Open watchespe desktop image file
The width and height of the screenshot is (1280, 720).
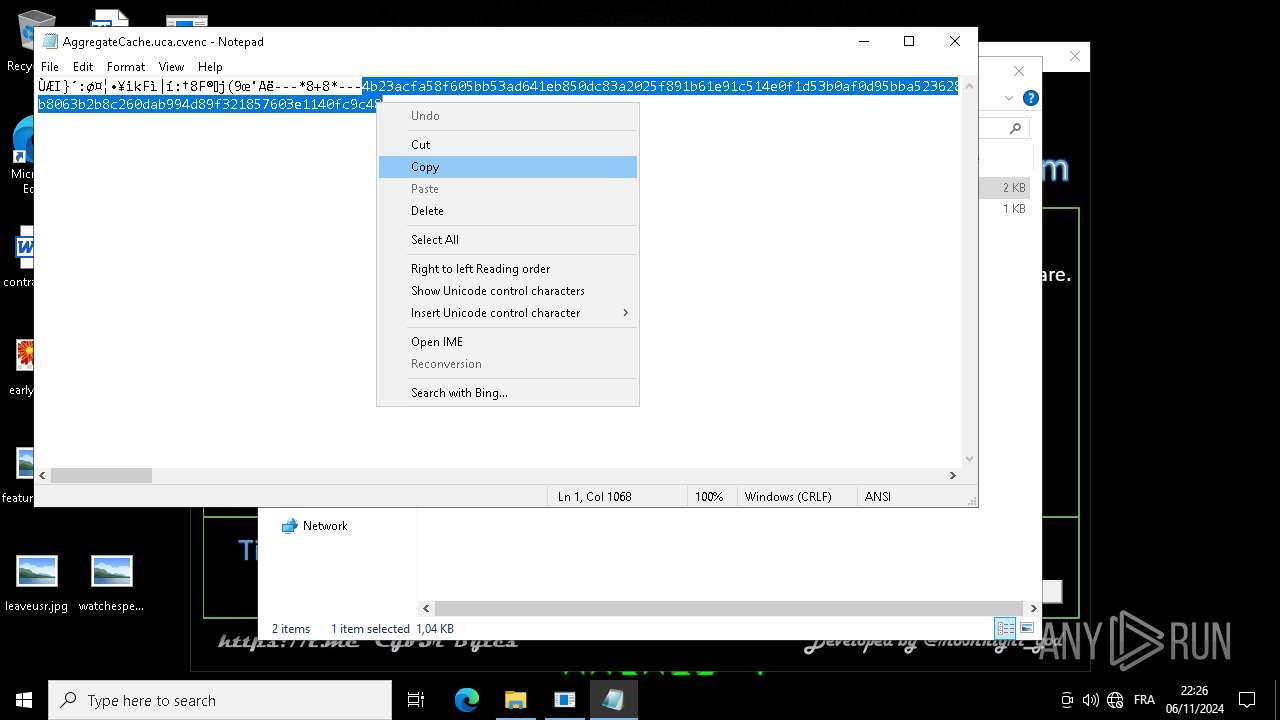(x=111, y=584)
